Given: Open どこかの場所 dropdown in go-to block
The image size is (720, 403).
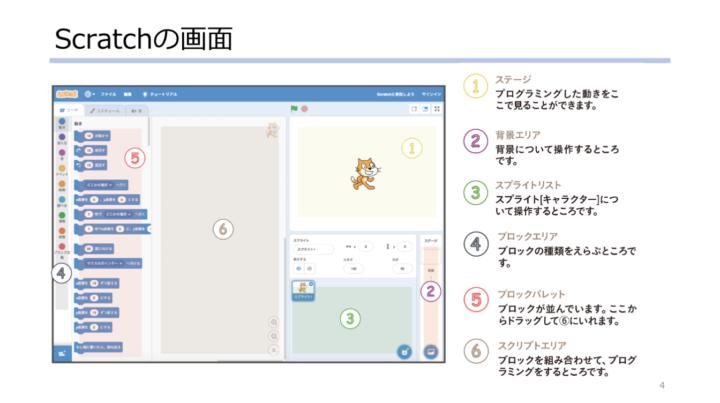Looking at the screenshot, I should pyautogui.click(x=100, y=185).
